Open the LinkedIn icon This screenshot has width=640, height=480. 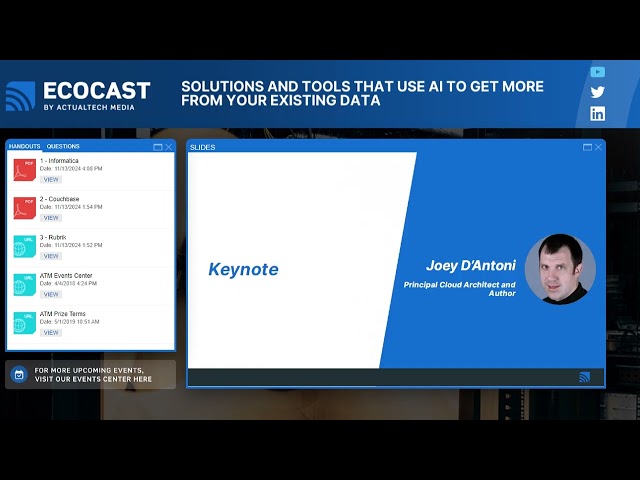[598, 114]
